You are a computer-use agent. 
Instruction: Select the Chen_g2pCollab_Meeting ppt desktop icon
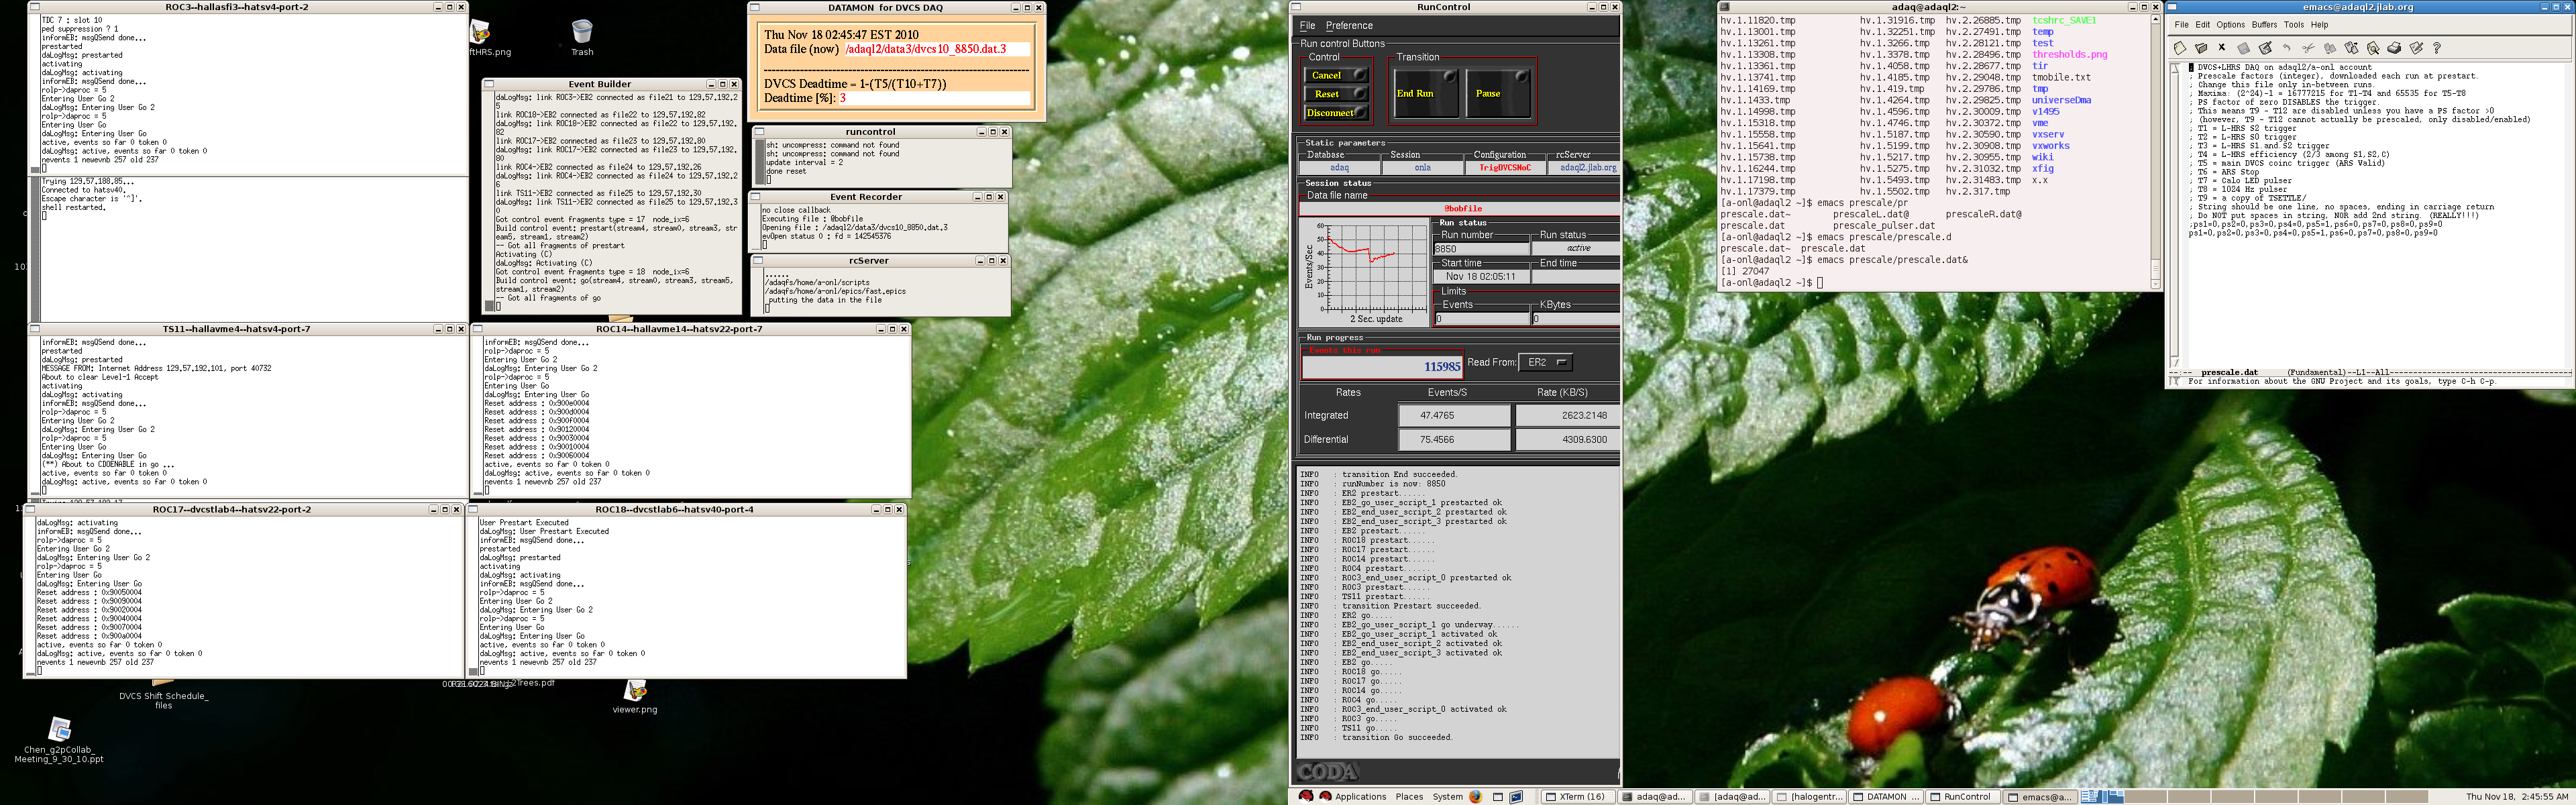tap(59, 729)
